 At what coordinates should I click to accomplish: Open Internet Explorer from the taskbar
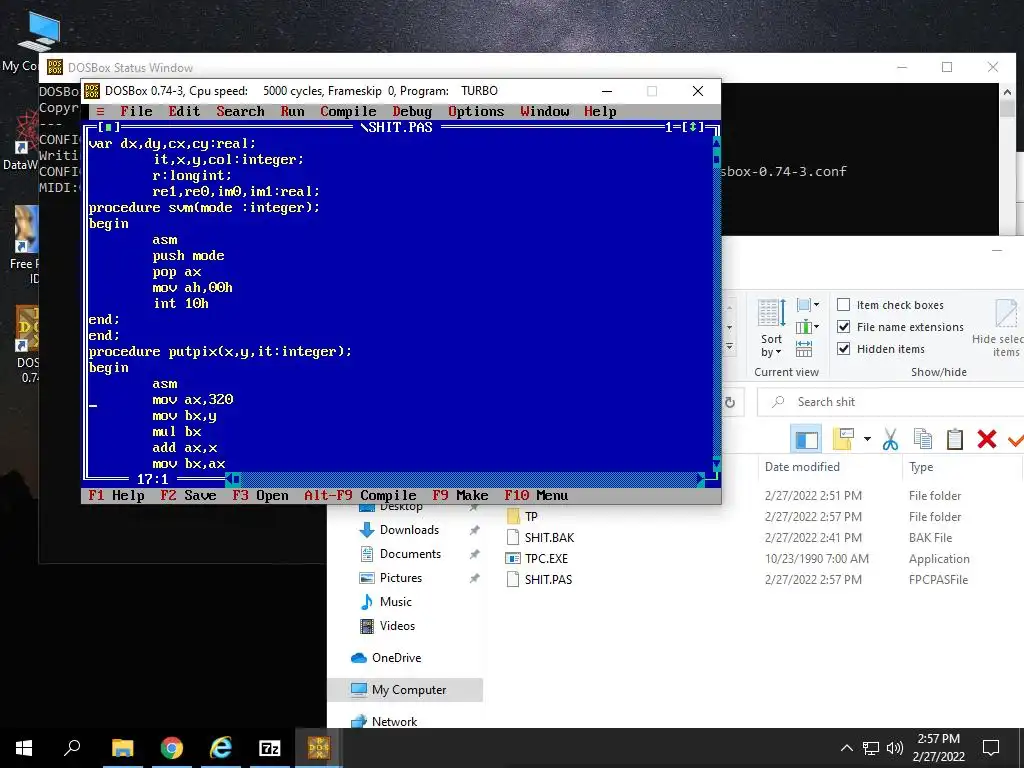coord(221,748)
